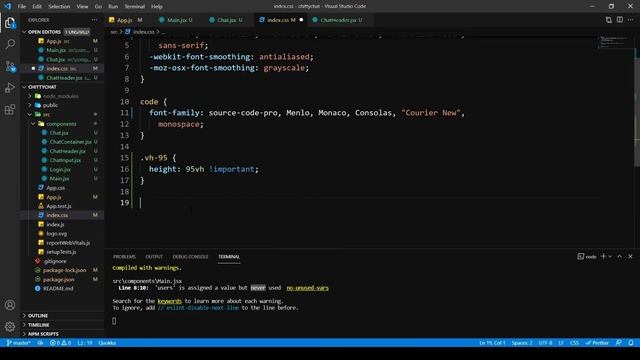Open the Explorer view in activity bar

(10, 23)
